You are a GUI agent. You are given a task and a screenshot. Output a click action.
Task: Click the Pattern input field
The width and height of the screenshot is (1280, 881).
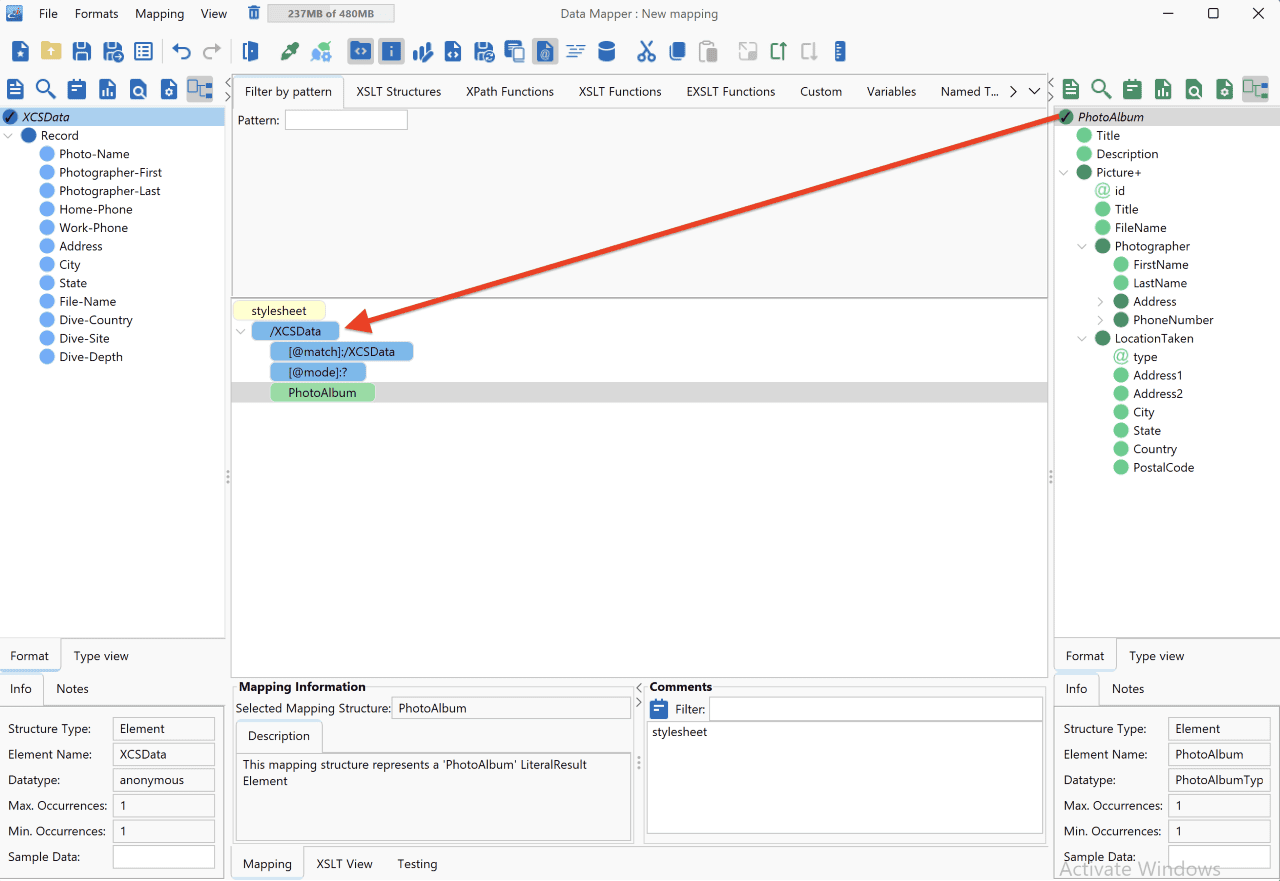pyautogui.click(x=346, y=120)
